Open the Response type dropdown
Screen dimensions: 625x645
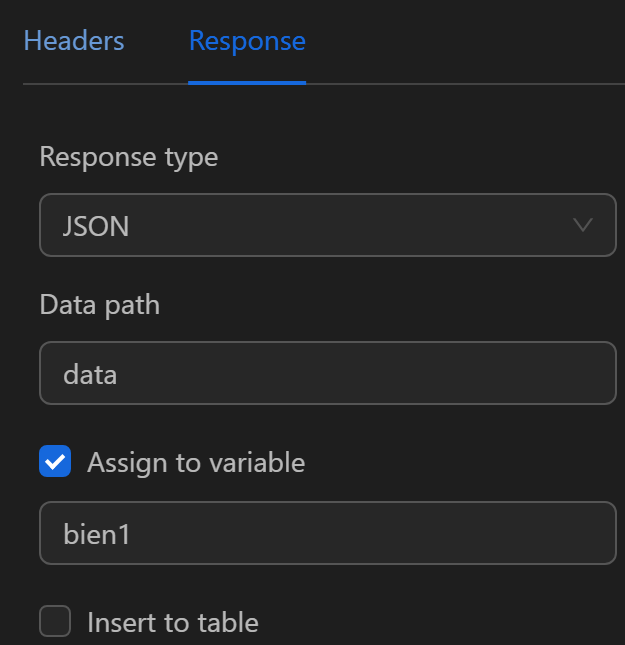pyautogui.click(x=327, y=225)
